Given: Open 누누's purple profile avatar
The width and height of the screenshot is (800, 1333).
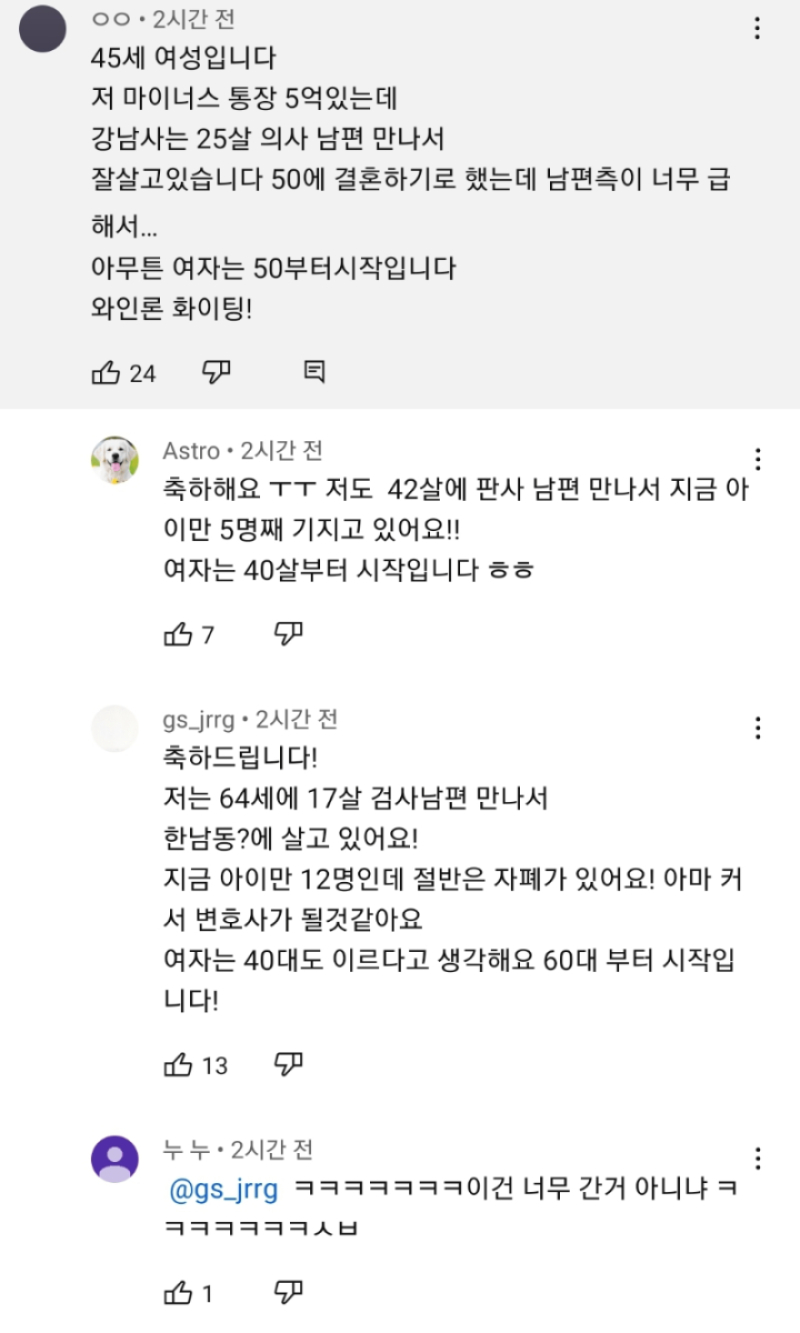Looking at the screenshot, I should (x=115, y=1159).
